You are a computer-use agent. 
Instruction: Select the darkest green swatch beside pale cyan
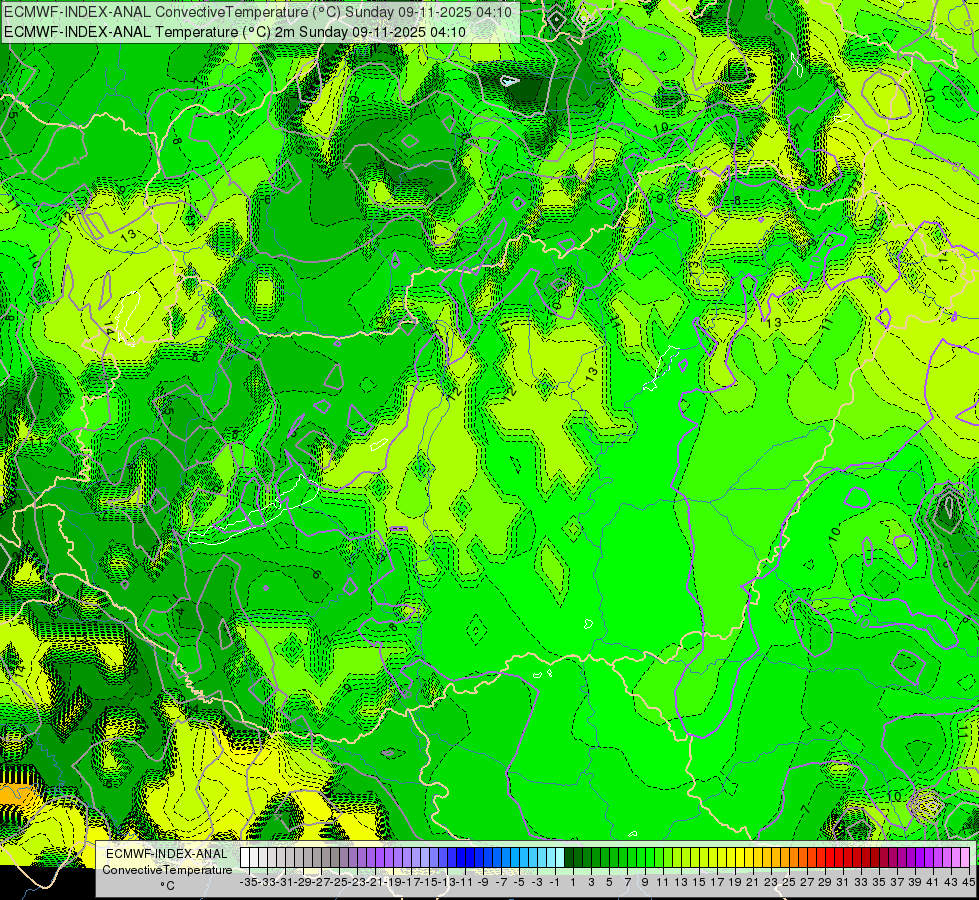pyautogui.click(x=569, y=857)
